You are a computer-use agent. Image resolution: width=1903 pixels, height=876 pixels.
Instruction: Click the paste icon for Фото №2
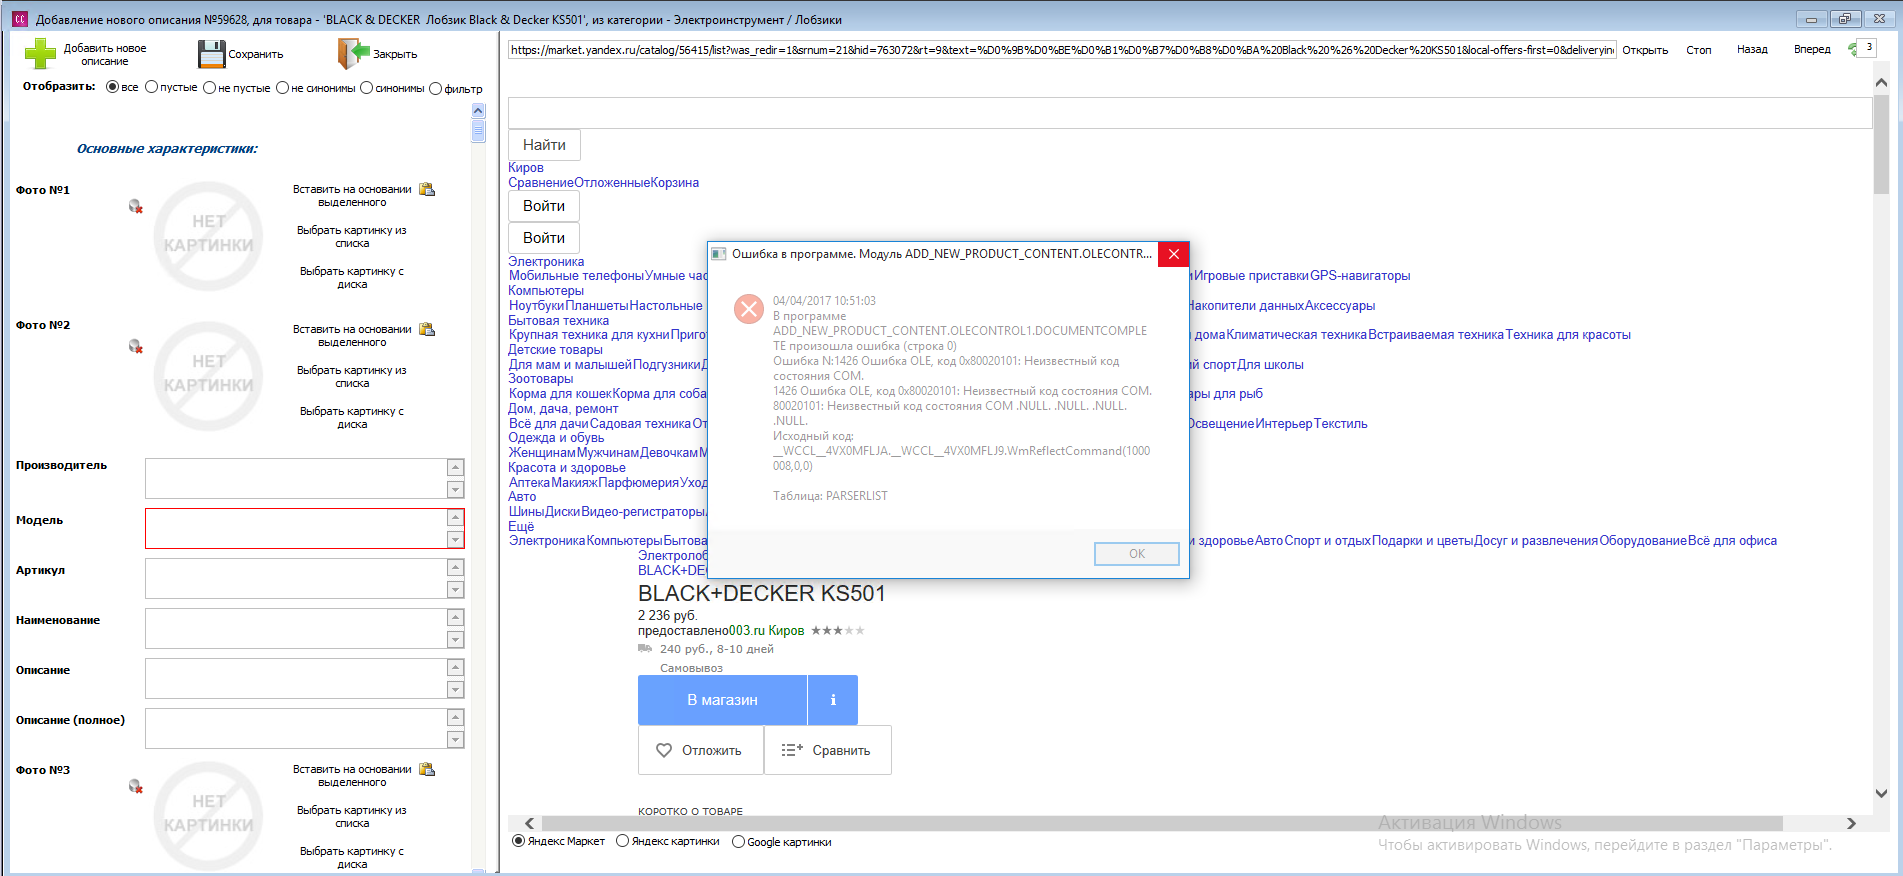tap(427, 329)
